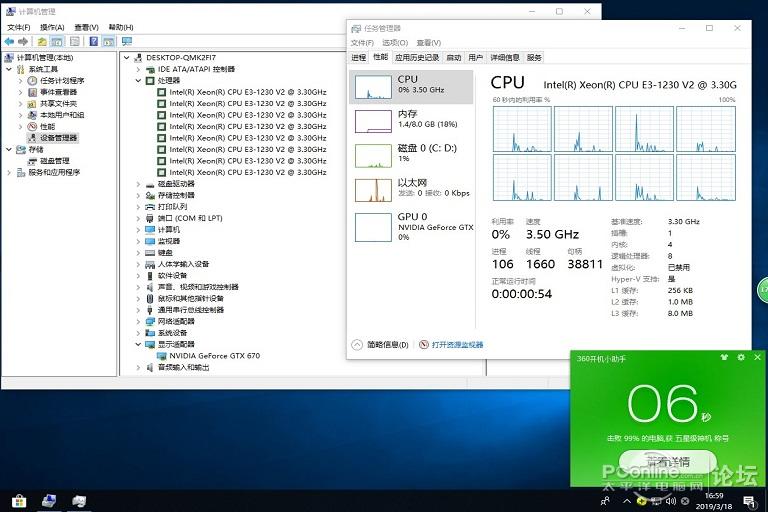Open the notification action center icon
The height and width of the screenshot is (512, 768).
(749, 501)
